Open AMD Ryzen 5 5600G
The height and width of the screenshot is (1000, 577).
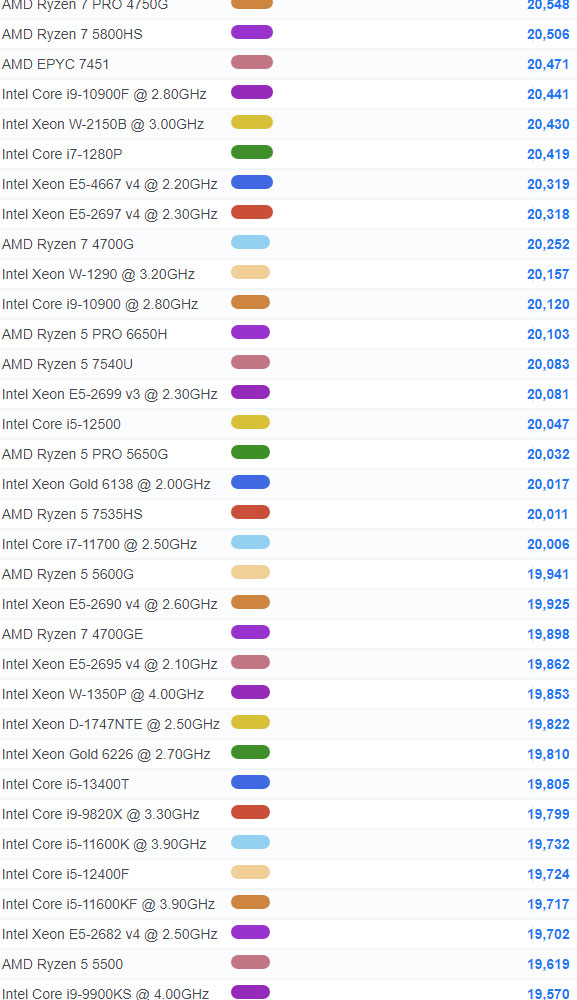(x=68, y=574)
